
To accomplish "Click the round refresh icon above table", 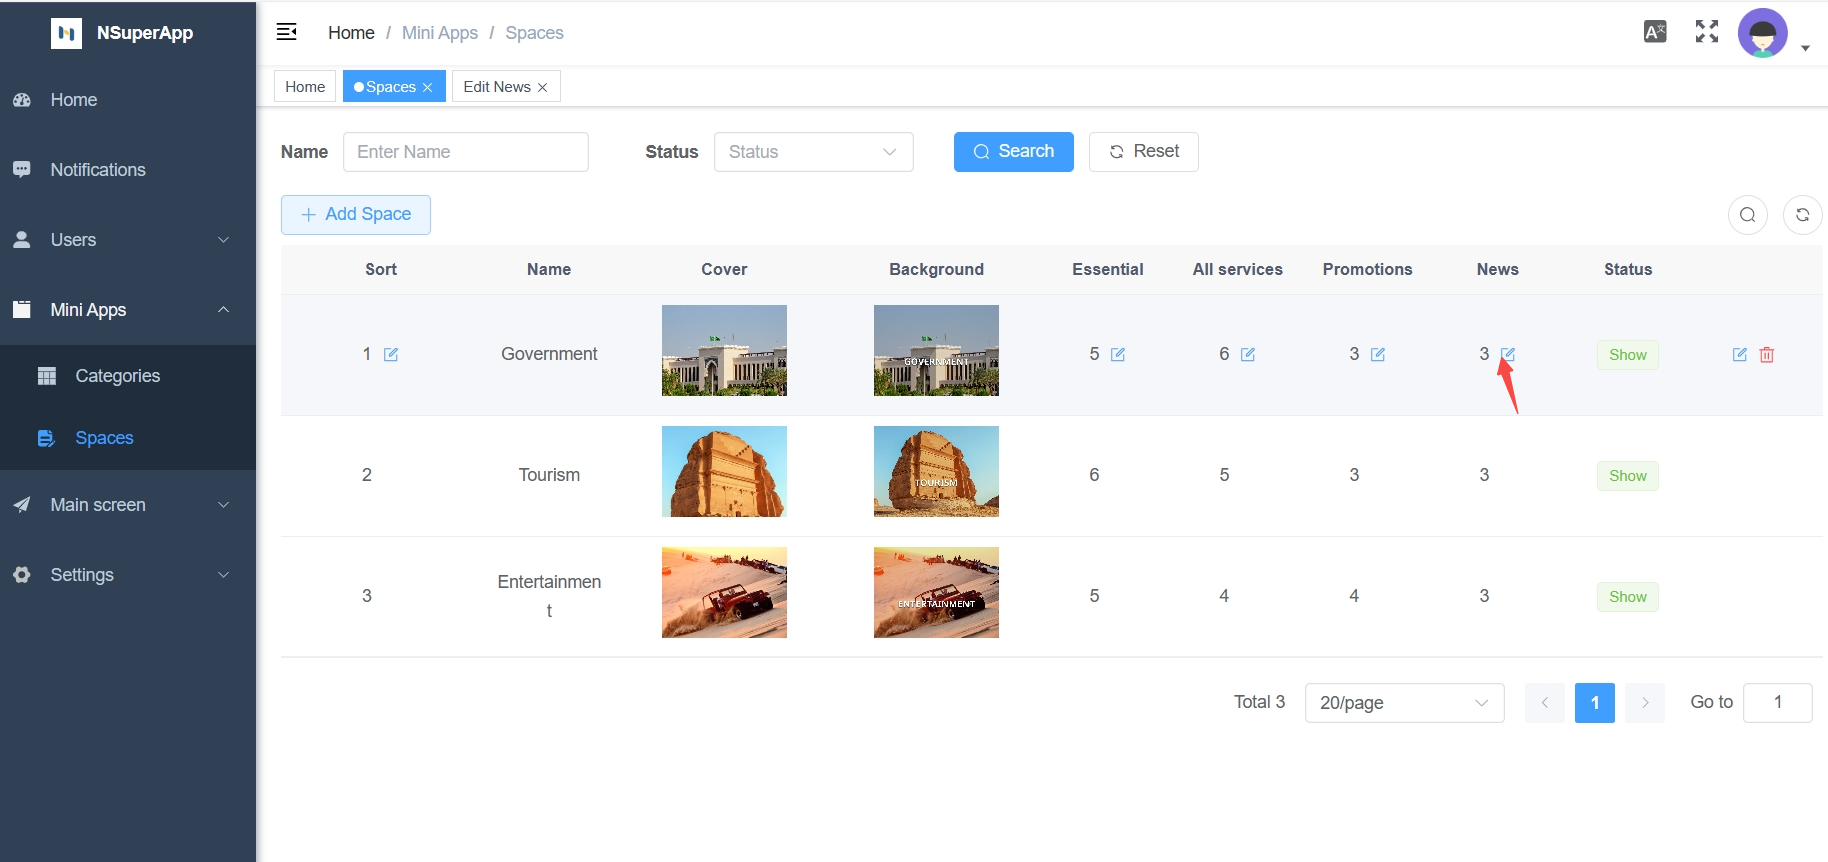I will tap(1802, 215).
